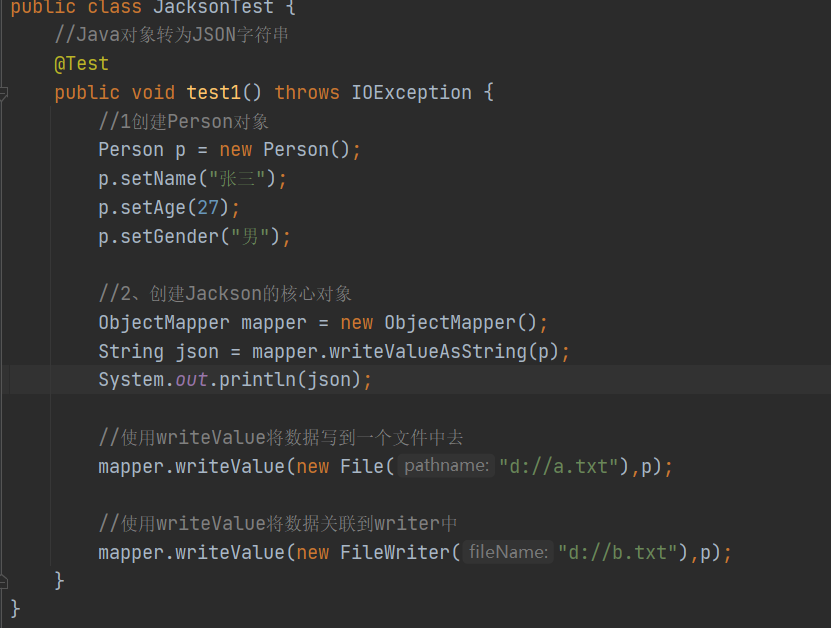Viewport: 831px width, 628px height.
Task: Select the method name test1
Action: click(214, 93)
